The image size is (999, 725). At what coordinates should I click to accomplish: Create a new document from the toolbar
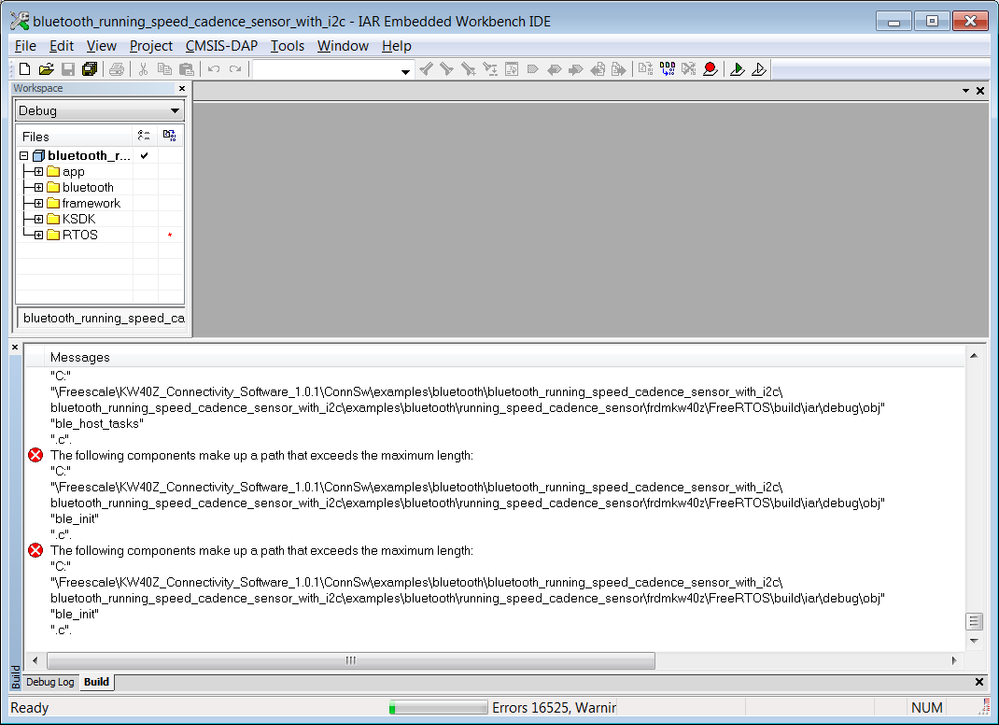tap(25, 69)
